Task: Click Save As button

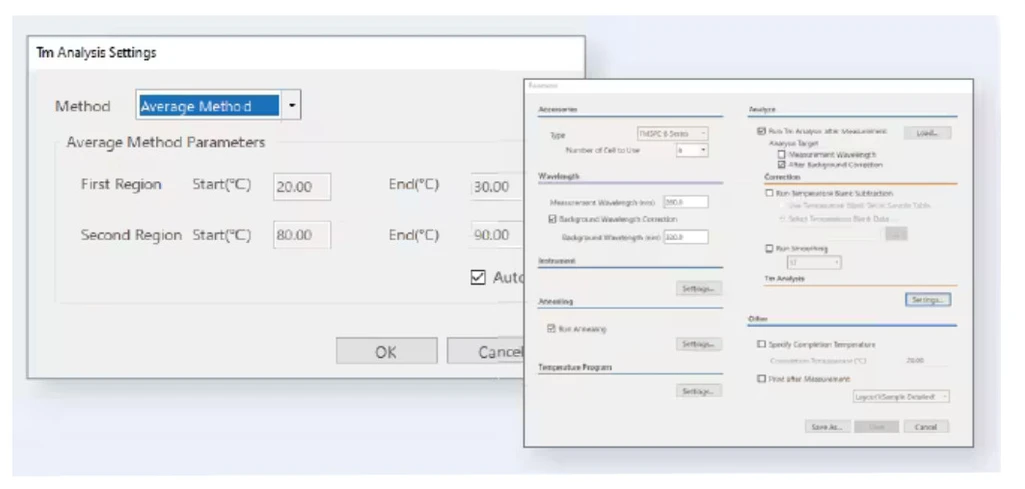Action: click(827, 426)
